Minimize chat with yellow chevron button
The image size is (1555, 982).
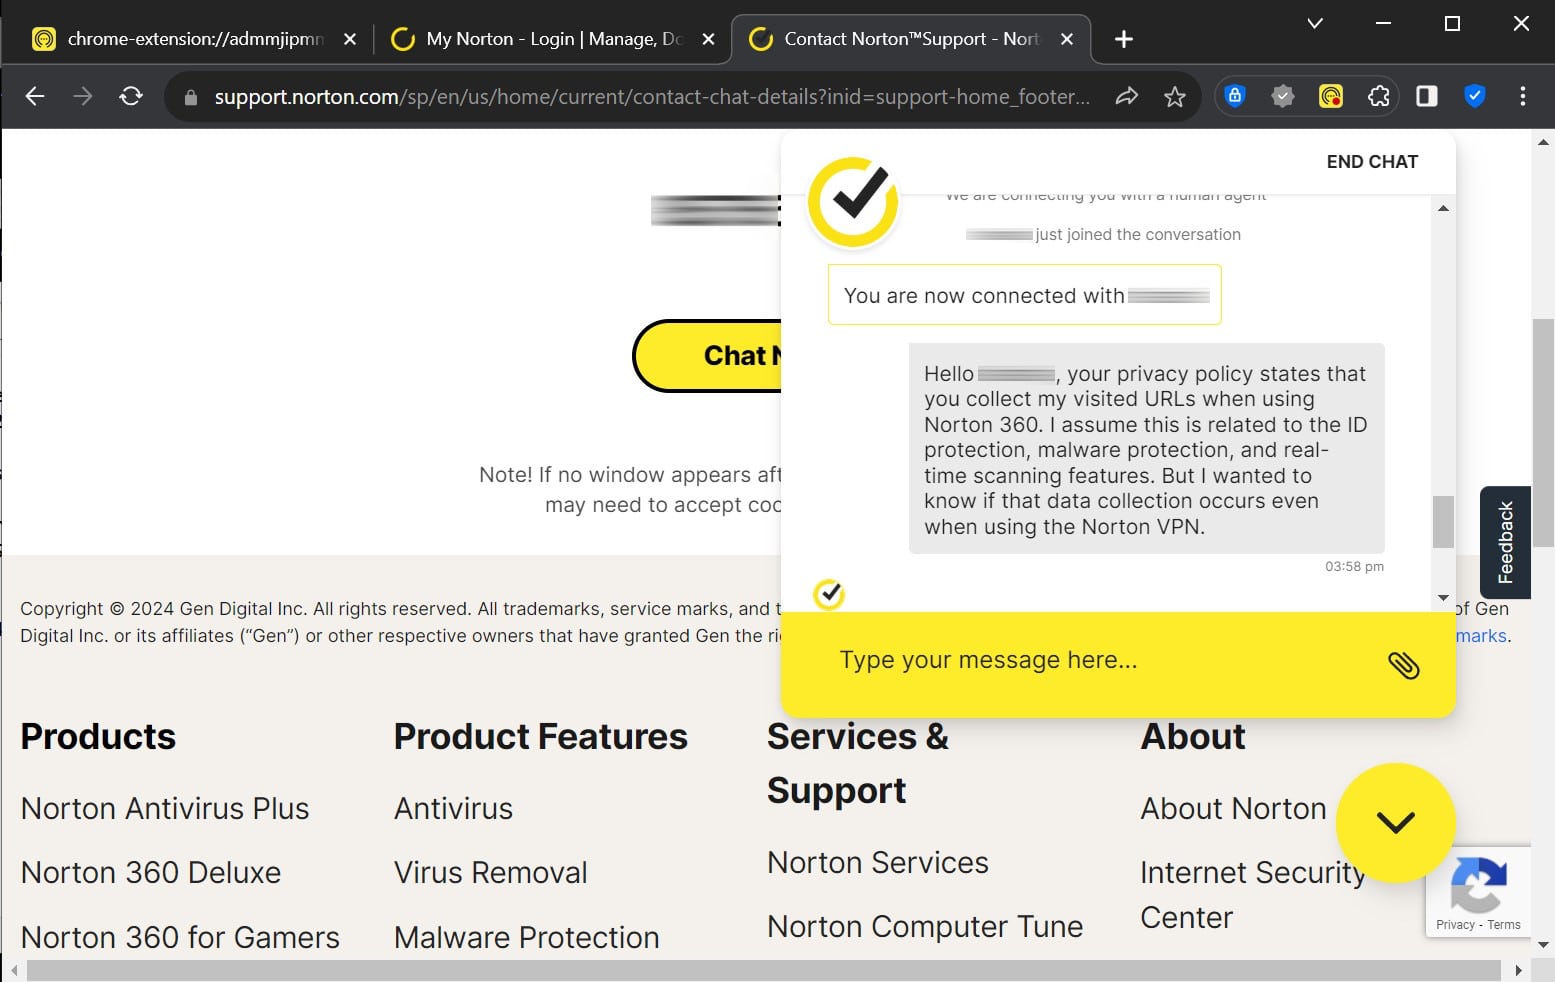click(x=1396, y=822)
